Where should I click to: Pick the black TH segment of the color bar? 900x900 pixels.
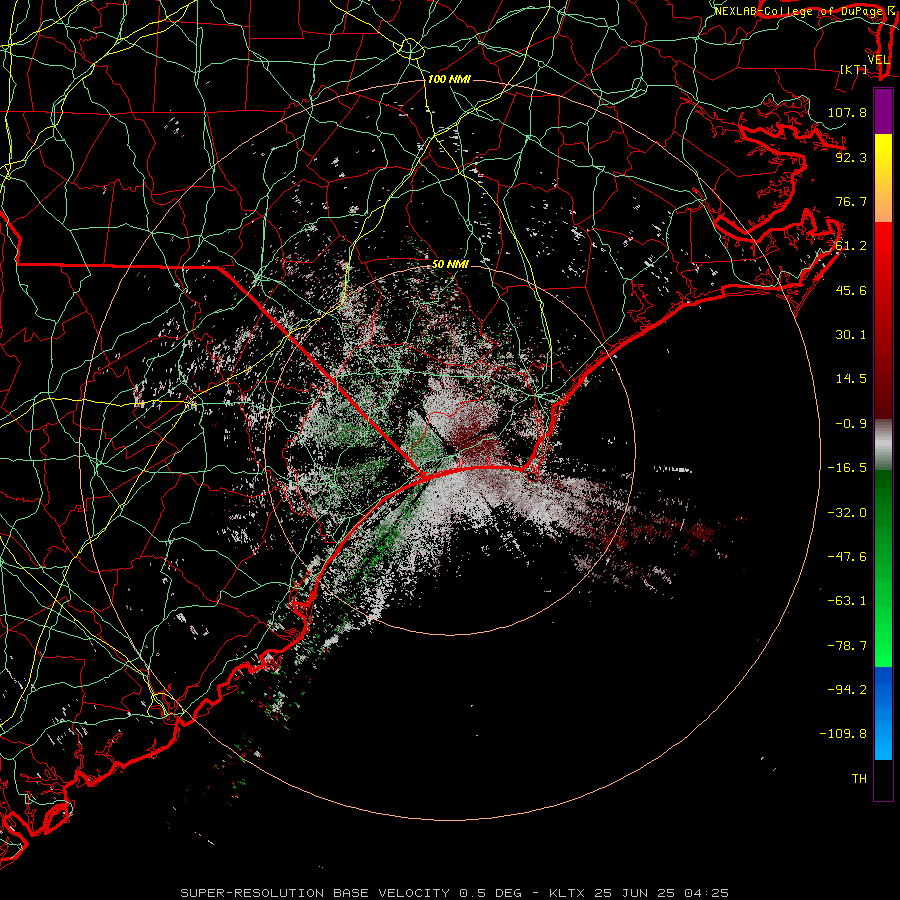point(883,779)
